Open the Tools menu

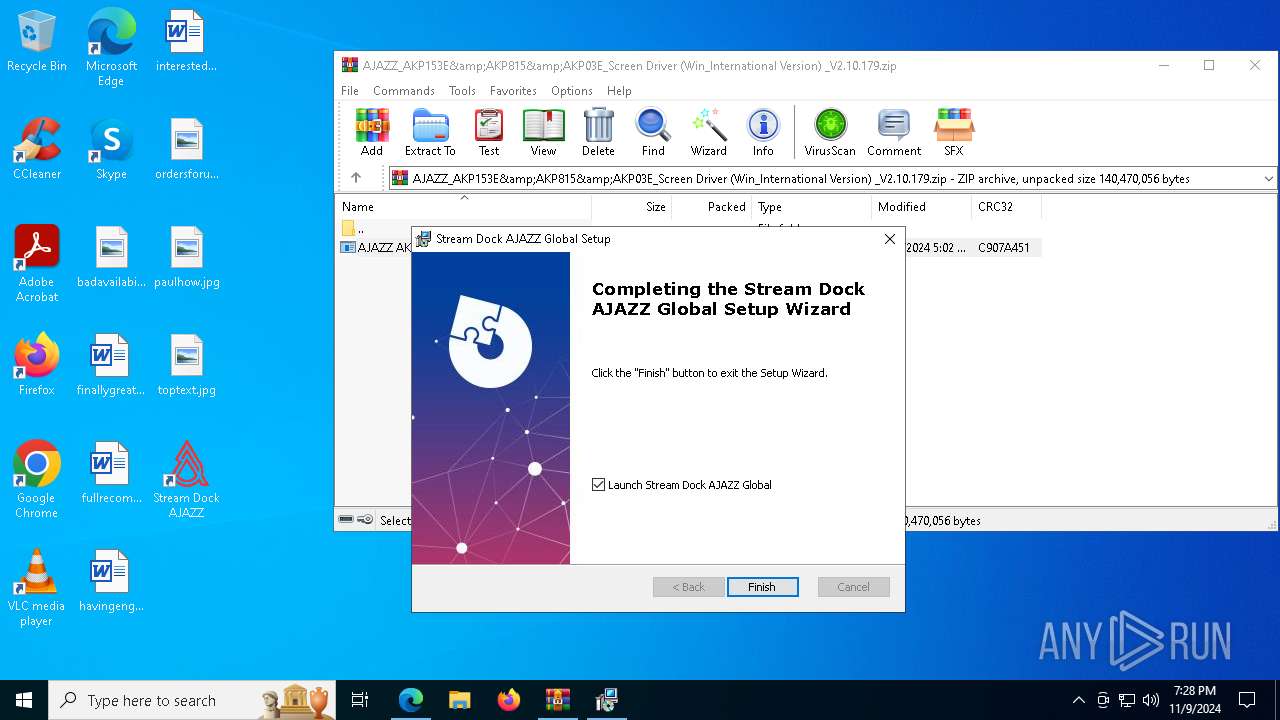pyautogui.click(x=462, y=91)
